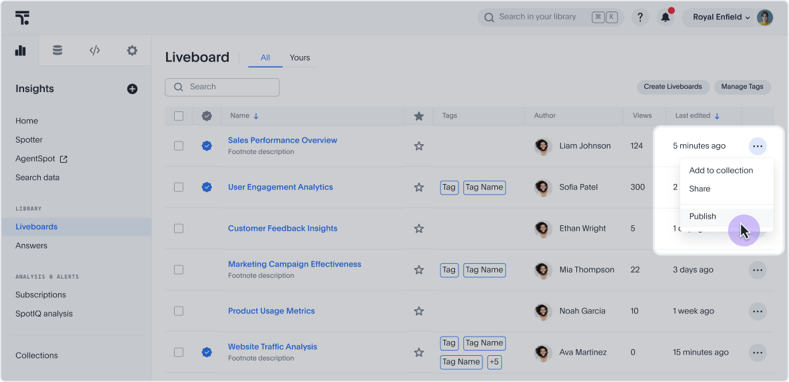Click the ThoughtSpot logo icon
This screenshot has width=789, height=382.
coord(22,18)
